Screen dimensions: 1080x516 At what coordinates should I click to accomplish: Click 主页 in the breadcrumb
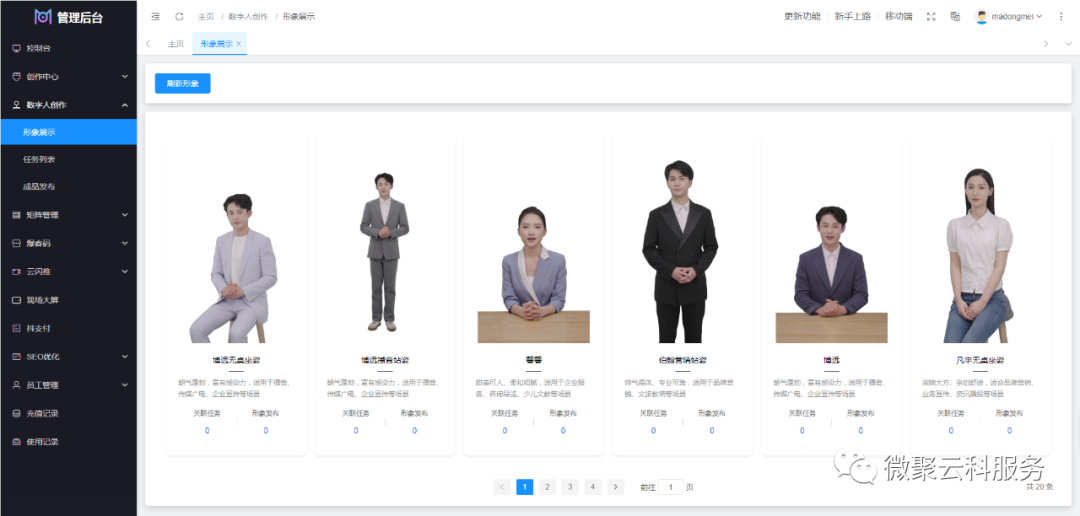point(205,17)
